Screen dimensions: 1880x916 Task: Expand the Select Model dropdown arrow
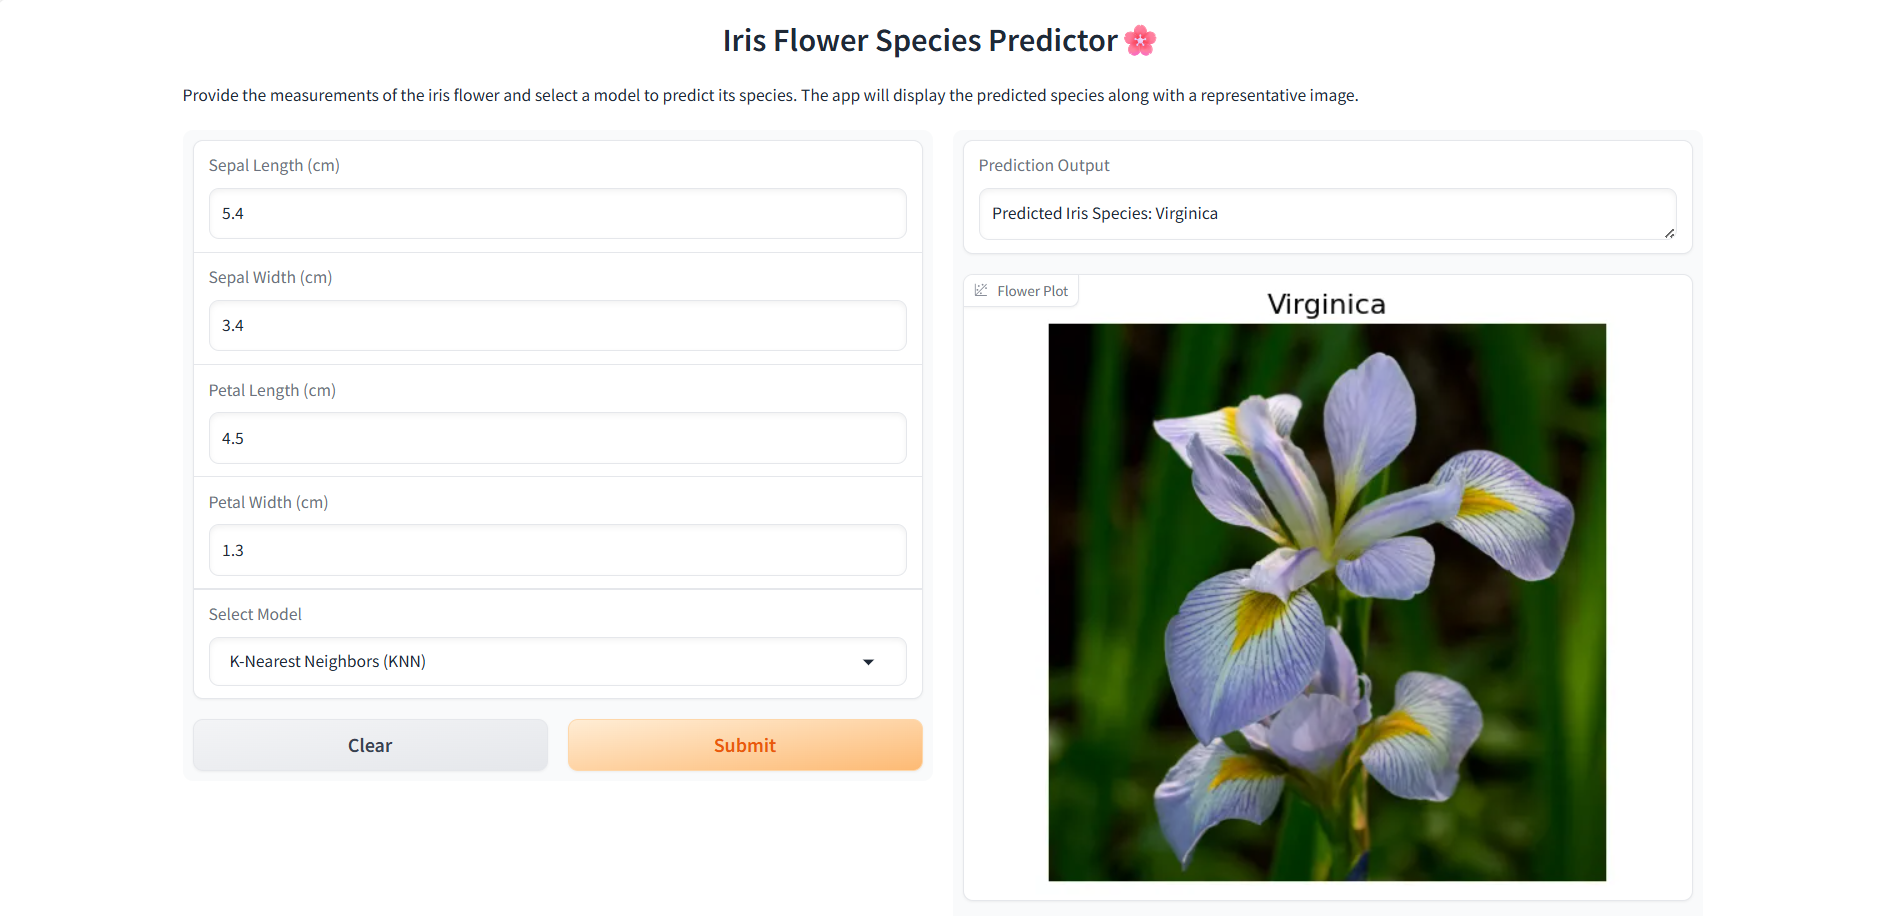coord(868,662)
